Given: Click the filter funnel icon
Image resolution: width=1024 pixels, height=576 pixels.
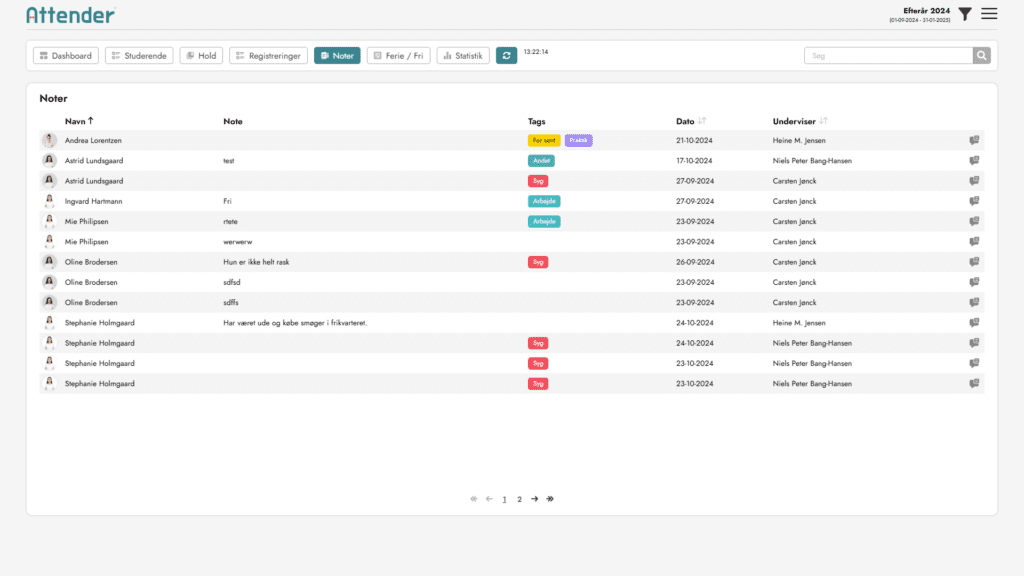Looking at the screenshot, I should point(964,14).
